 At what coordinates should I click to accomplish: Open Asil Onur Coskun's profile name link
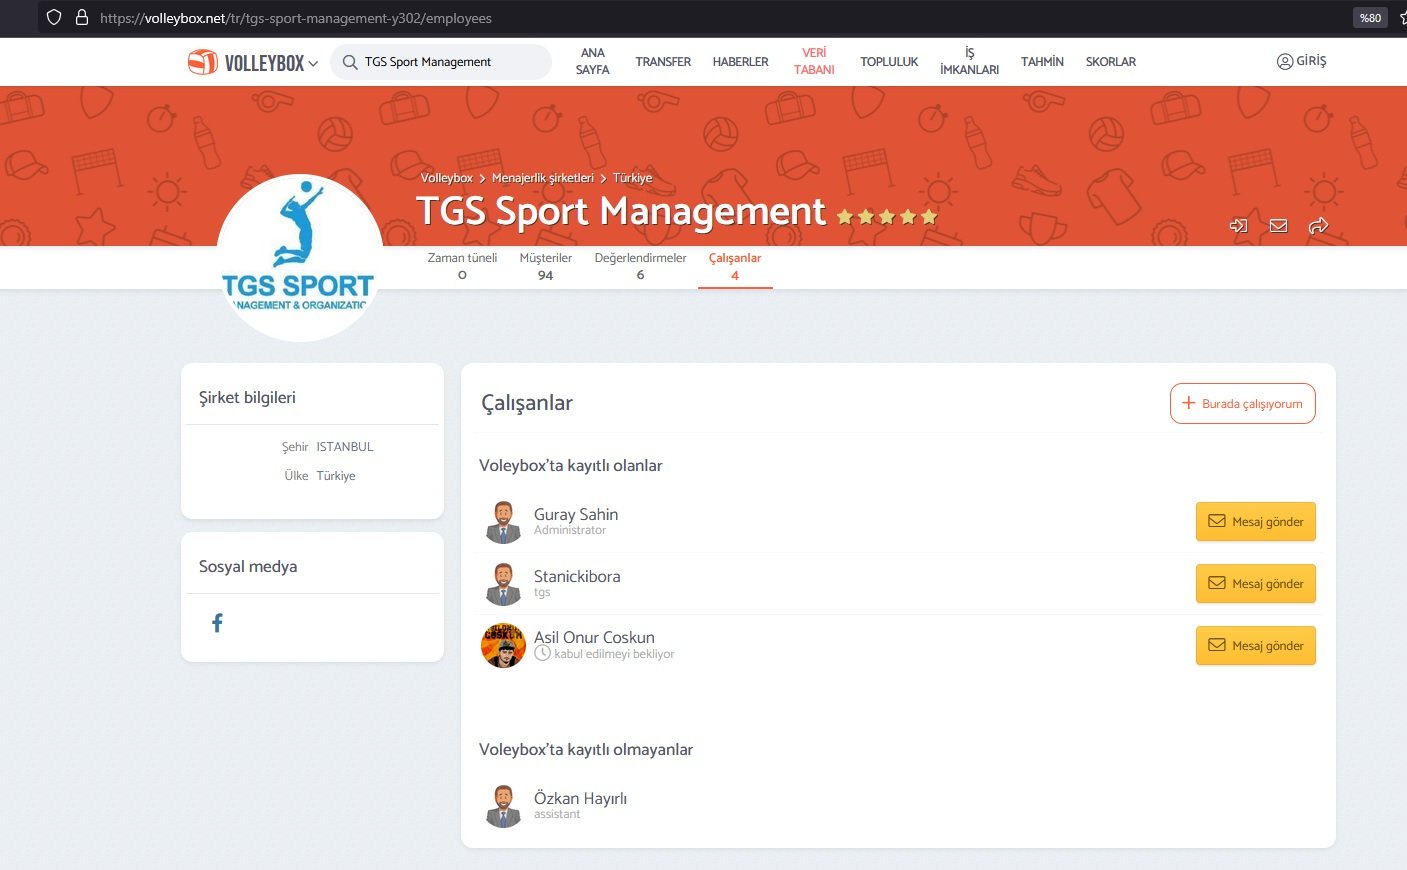(x=594, y=637)
